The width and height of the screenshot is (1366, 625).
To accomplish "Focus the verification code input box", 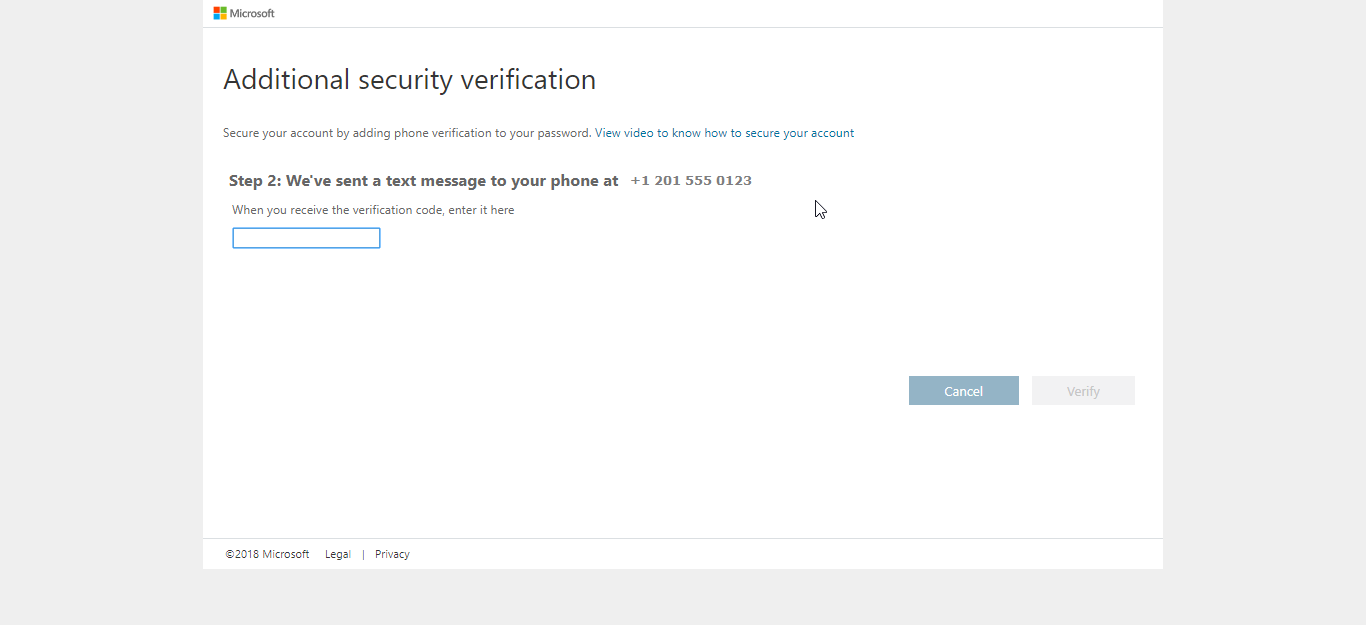I will (x=306, y=238).
